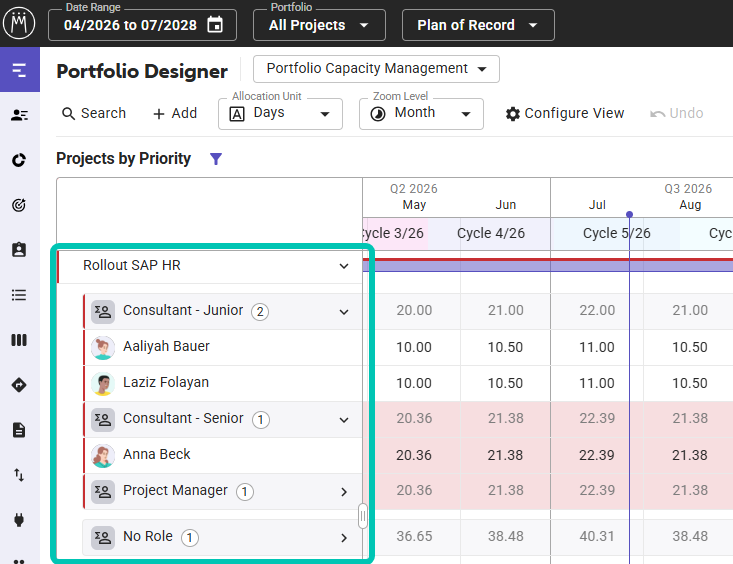Viewport: 733px width, 564px height.
Task: Open the diamond directions sidebar icon
Action: pyautogui.click(x=19, y=385)
